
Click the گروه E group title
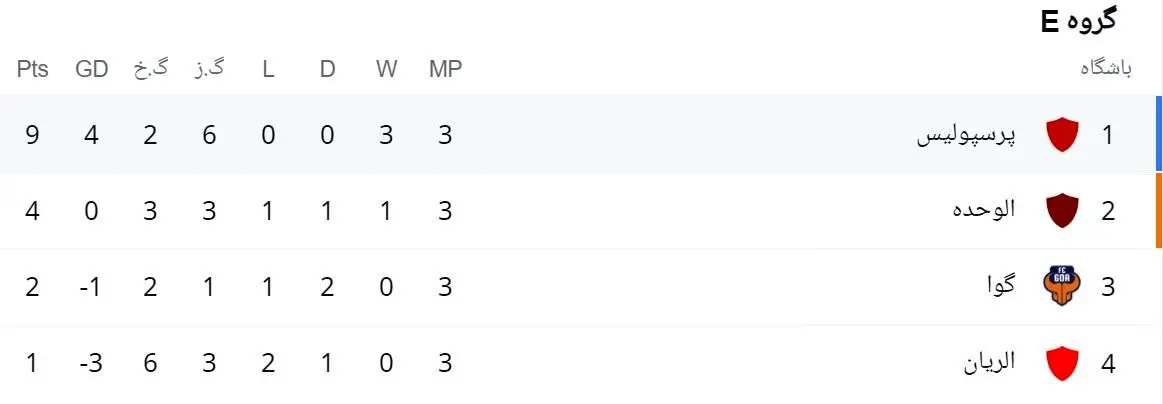tap(1079, 20)
